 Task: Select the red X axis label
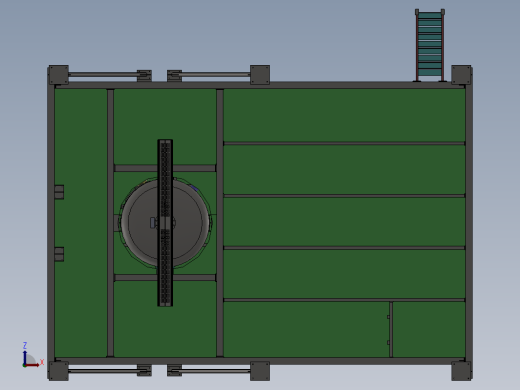(x=42, y=362)
